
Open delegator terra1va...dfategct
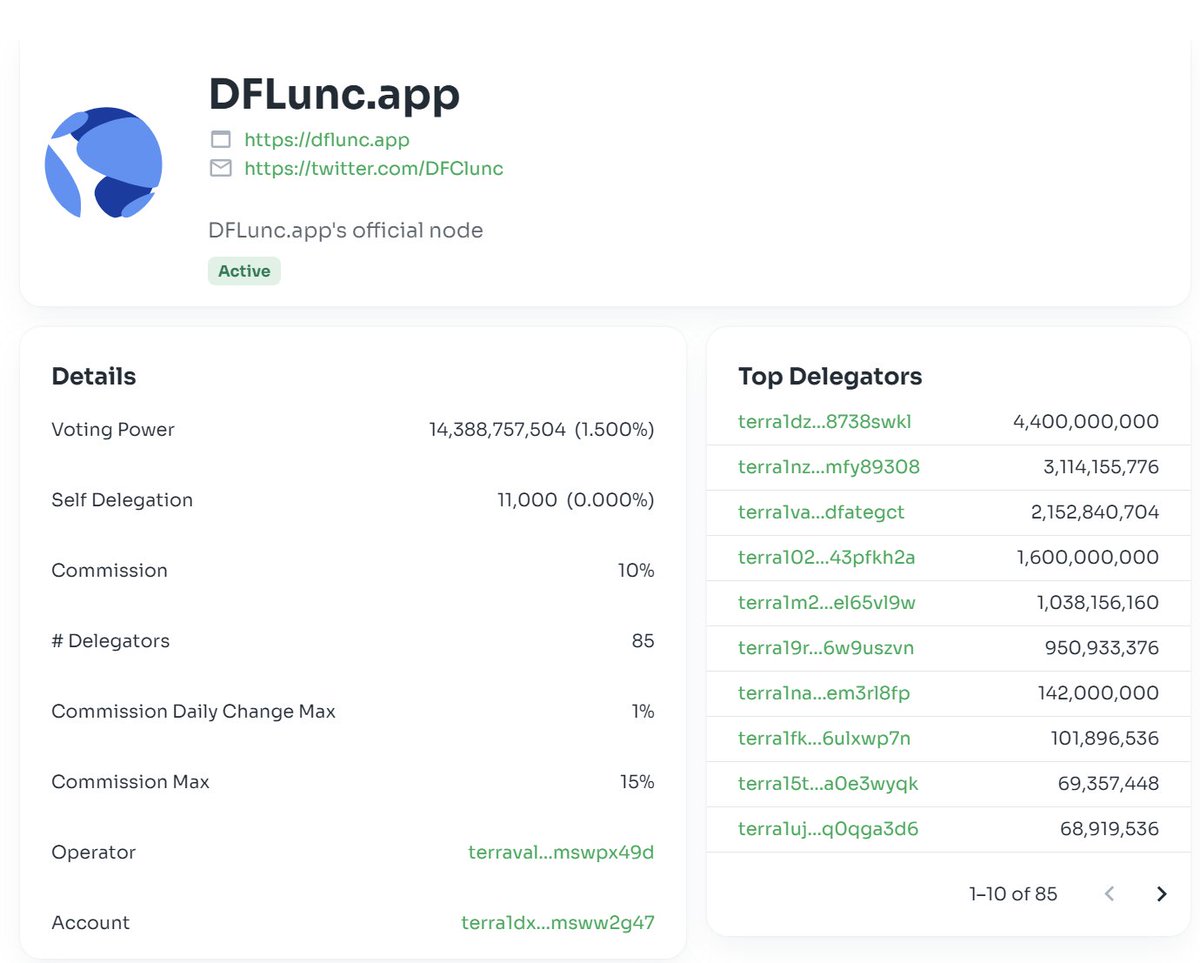(821, 512)
